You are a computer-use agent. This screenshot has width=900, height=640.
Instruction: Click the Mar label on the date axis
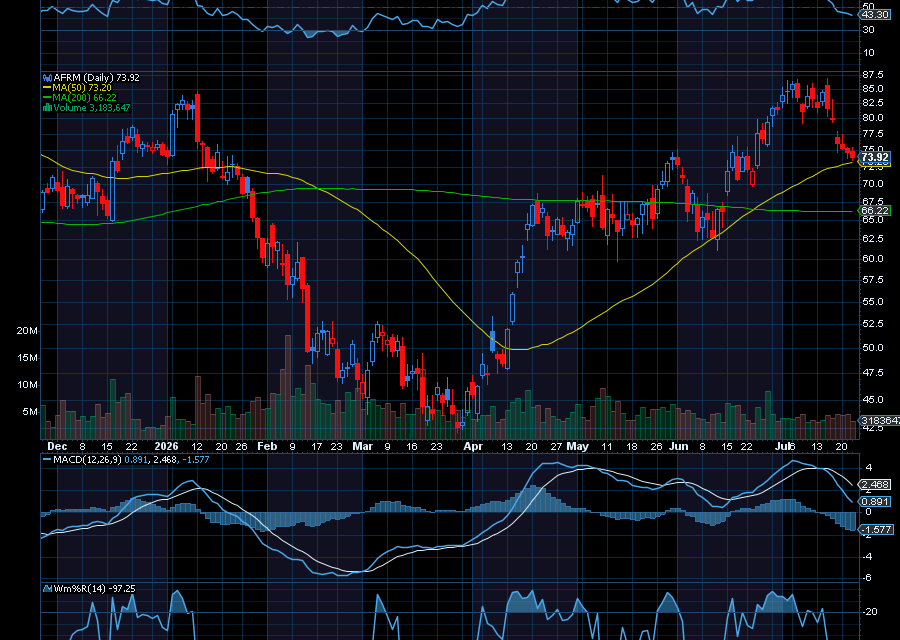pos(362,447)
